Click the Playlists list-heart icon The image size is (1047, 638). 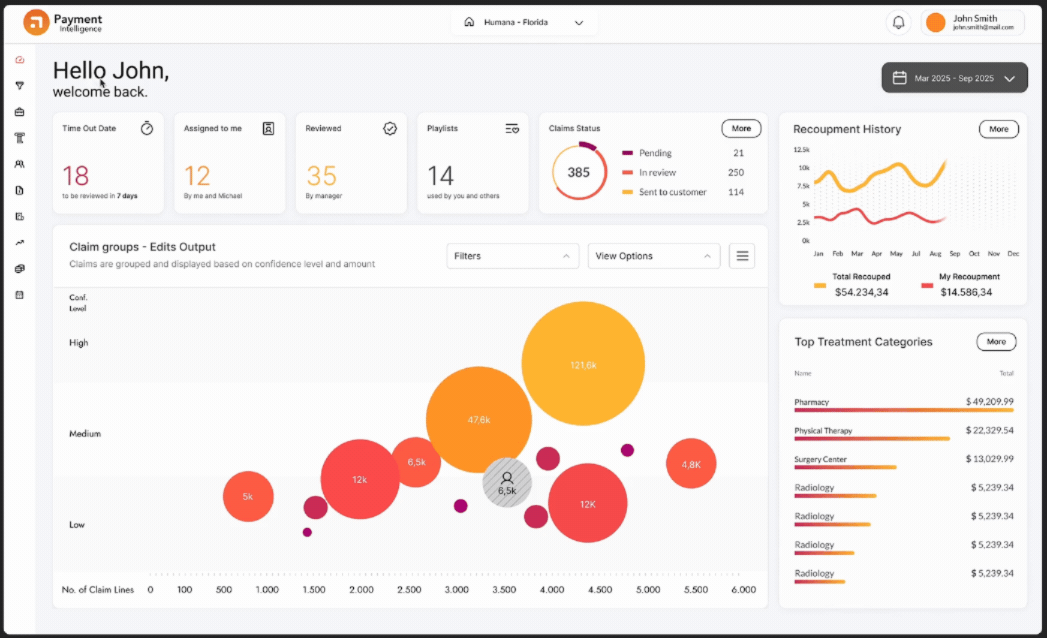[x=512, y=128]
